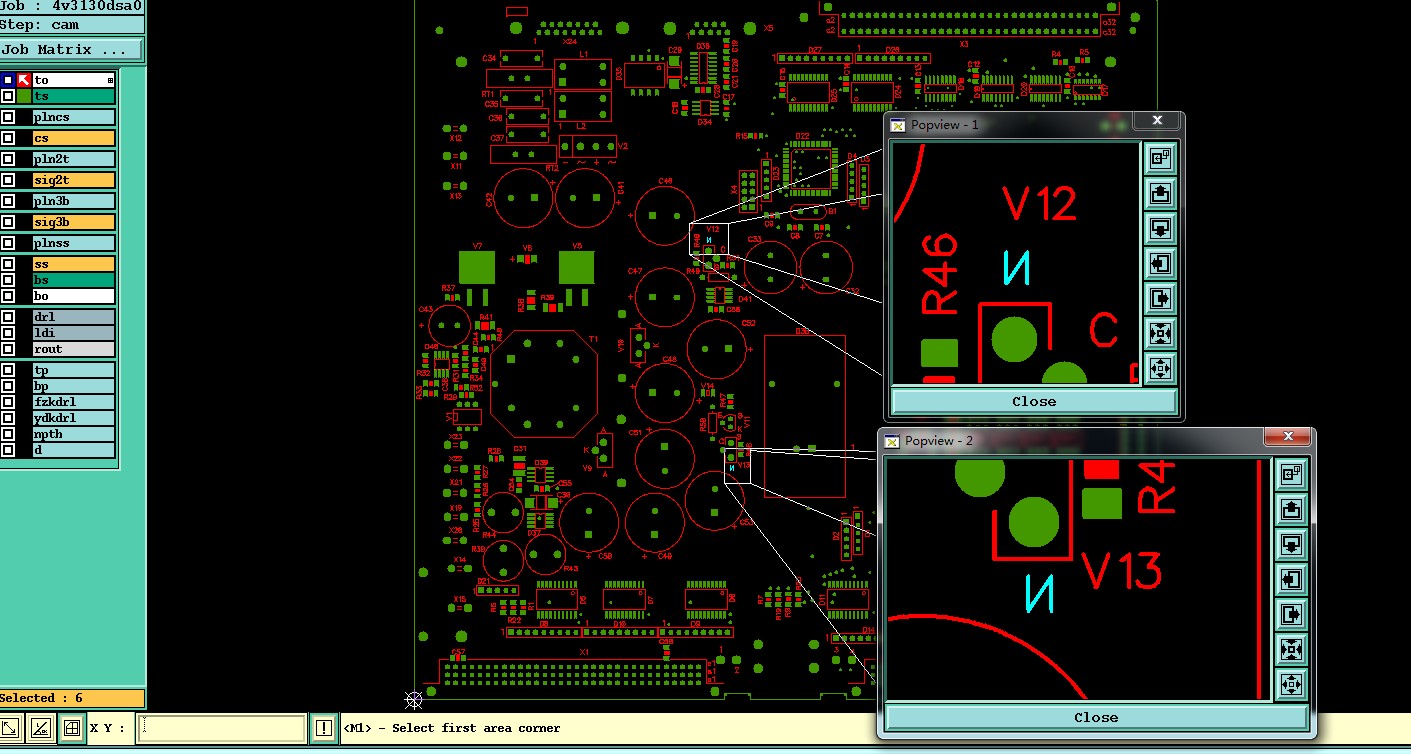The image size is (1411, 754).
Task: Click Close button in Popview - 1
Action: pyautogui.click(x=1033, y=401)
